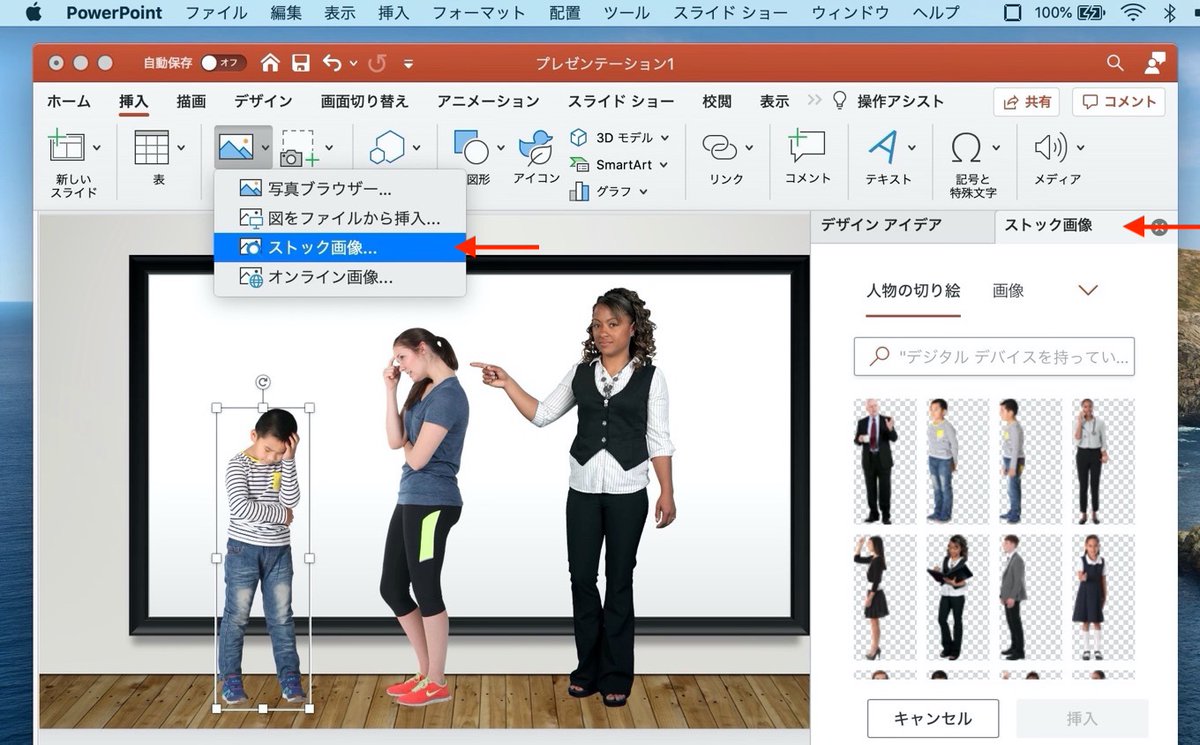Click the New Slide icon
Screen dimensions: 1200x745
66,146
